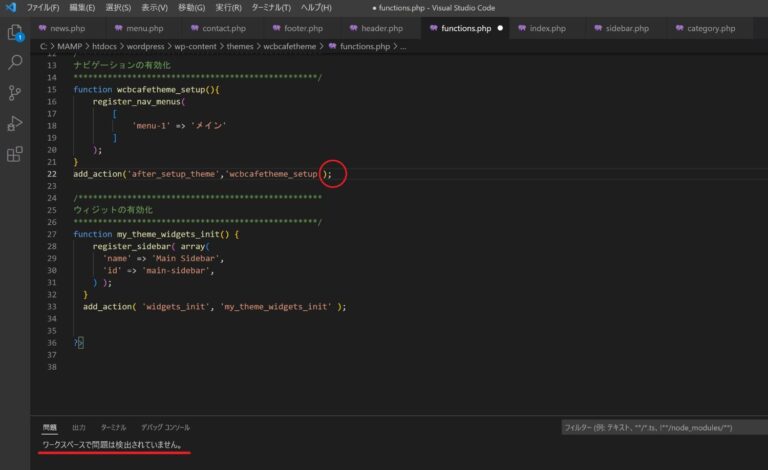The image size is (768, 470).
Task: Click line number 22 in gutter
Action: [x=51, y=174]
